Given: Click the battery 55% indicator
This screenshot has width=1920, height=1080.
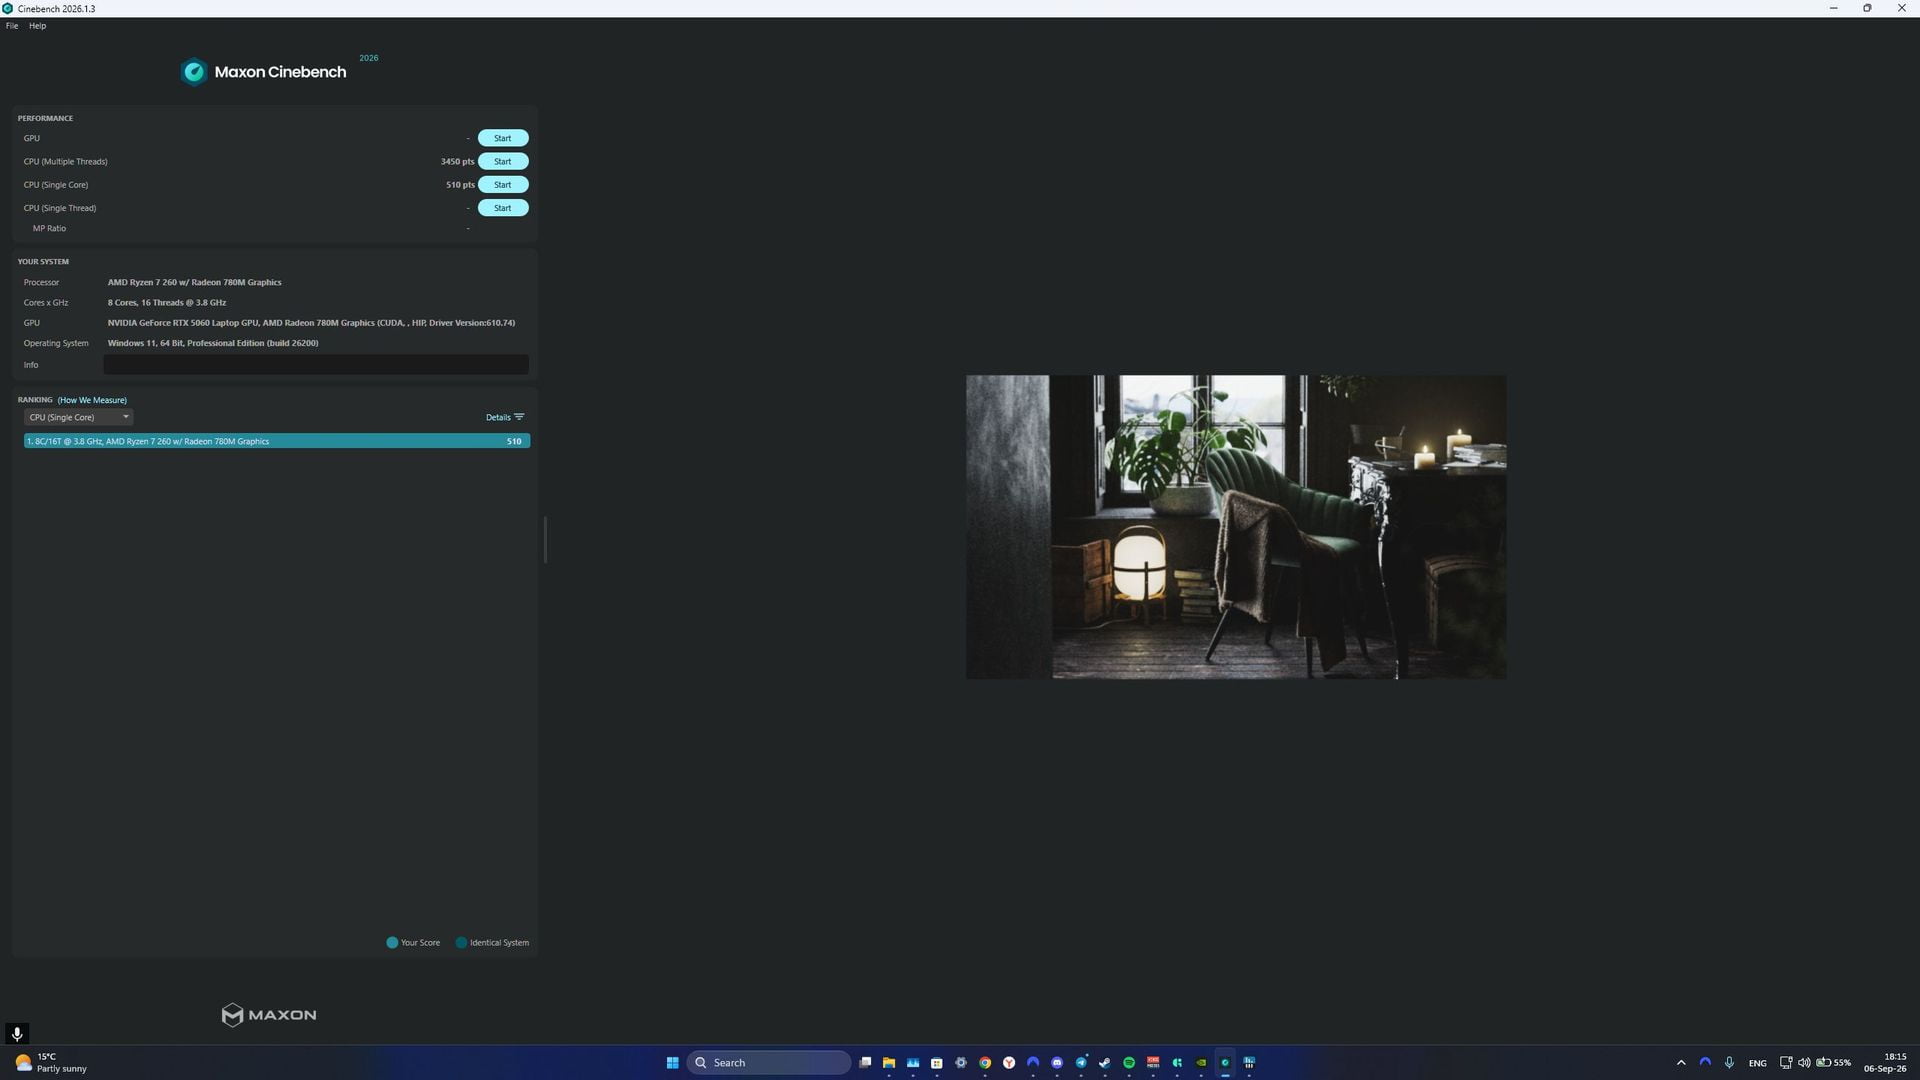Looking at the screenshot, I should click(x=1834, y=1063).
